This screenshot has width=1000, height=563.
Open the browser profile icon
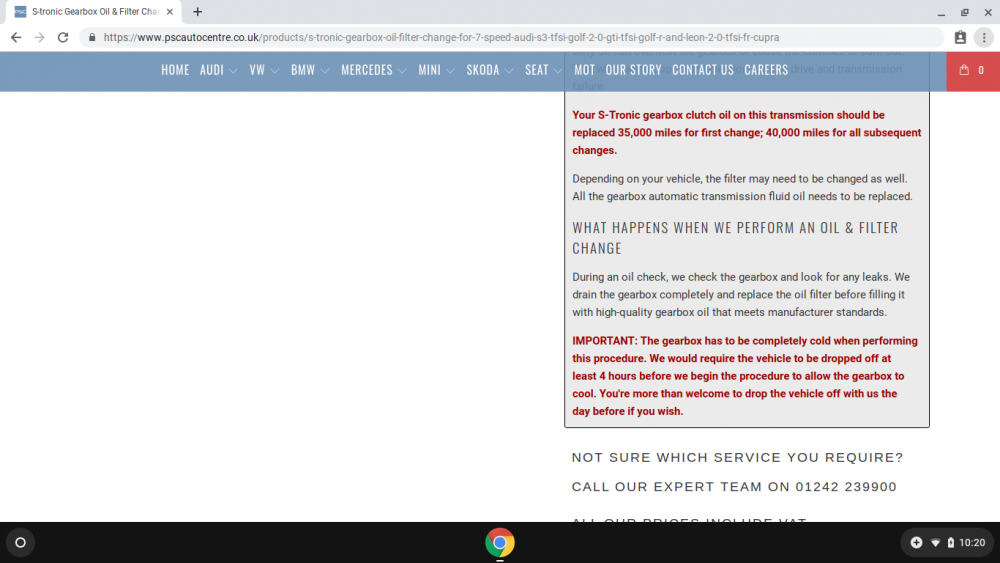(x=960, y=38)
